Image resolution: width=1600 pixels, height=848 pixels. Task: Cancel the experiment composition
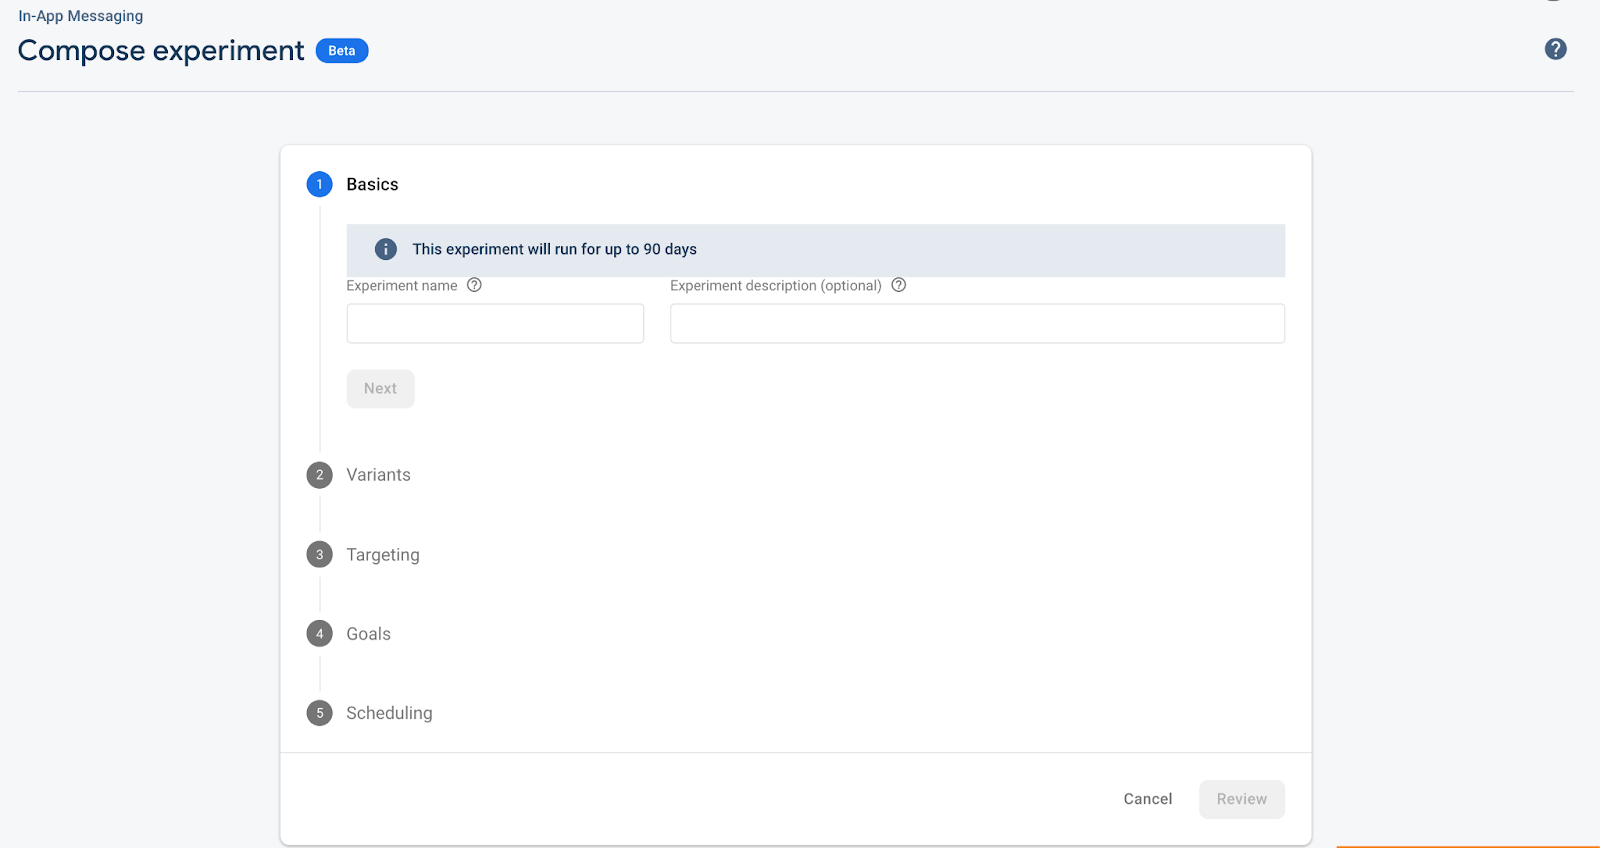pos(1147,799)
